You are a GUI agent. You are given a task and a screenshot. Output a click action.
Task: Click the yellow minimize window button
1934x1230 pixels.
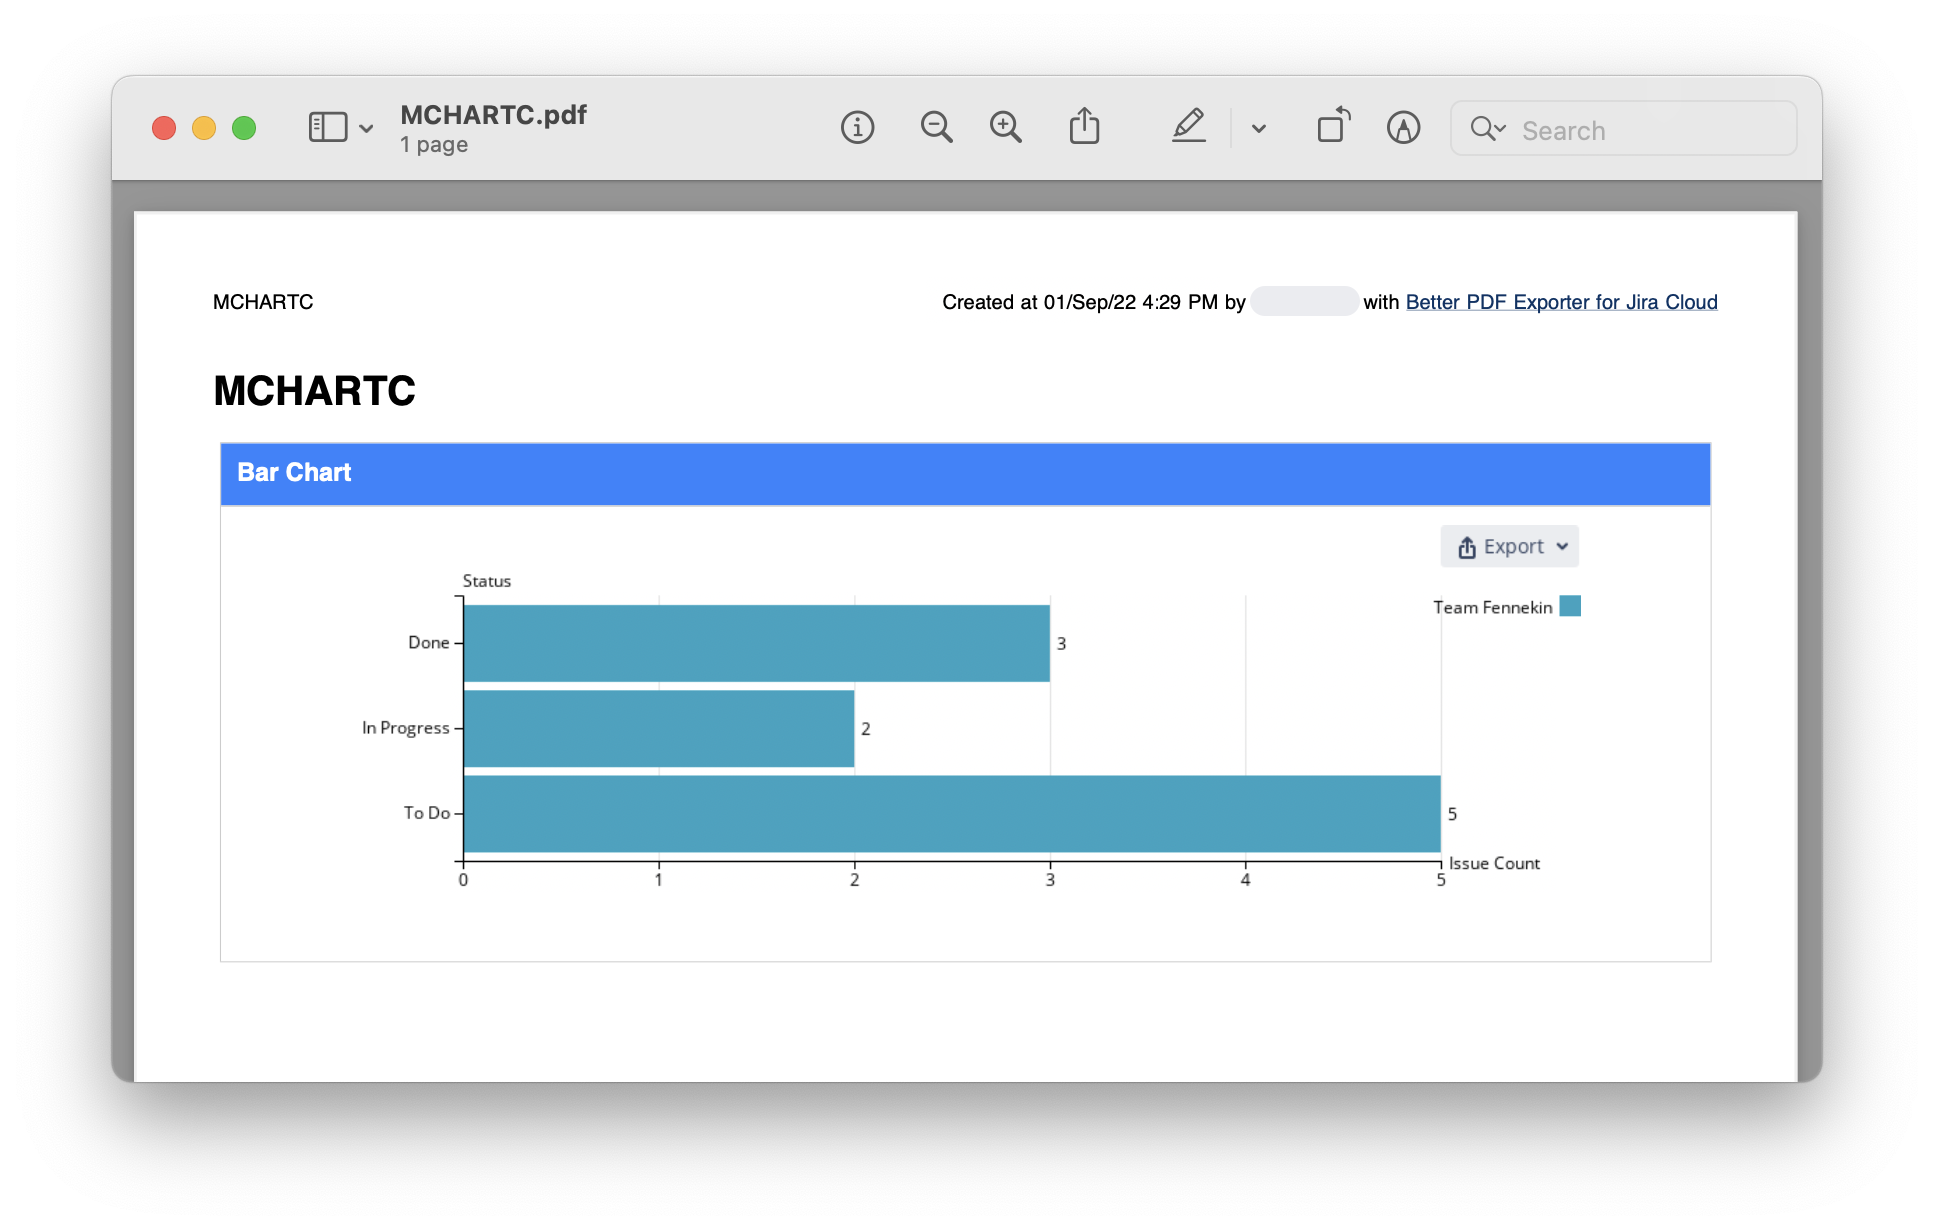coord(204,129)
